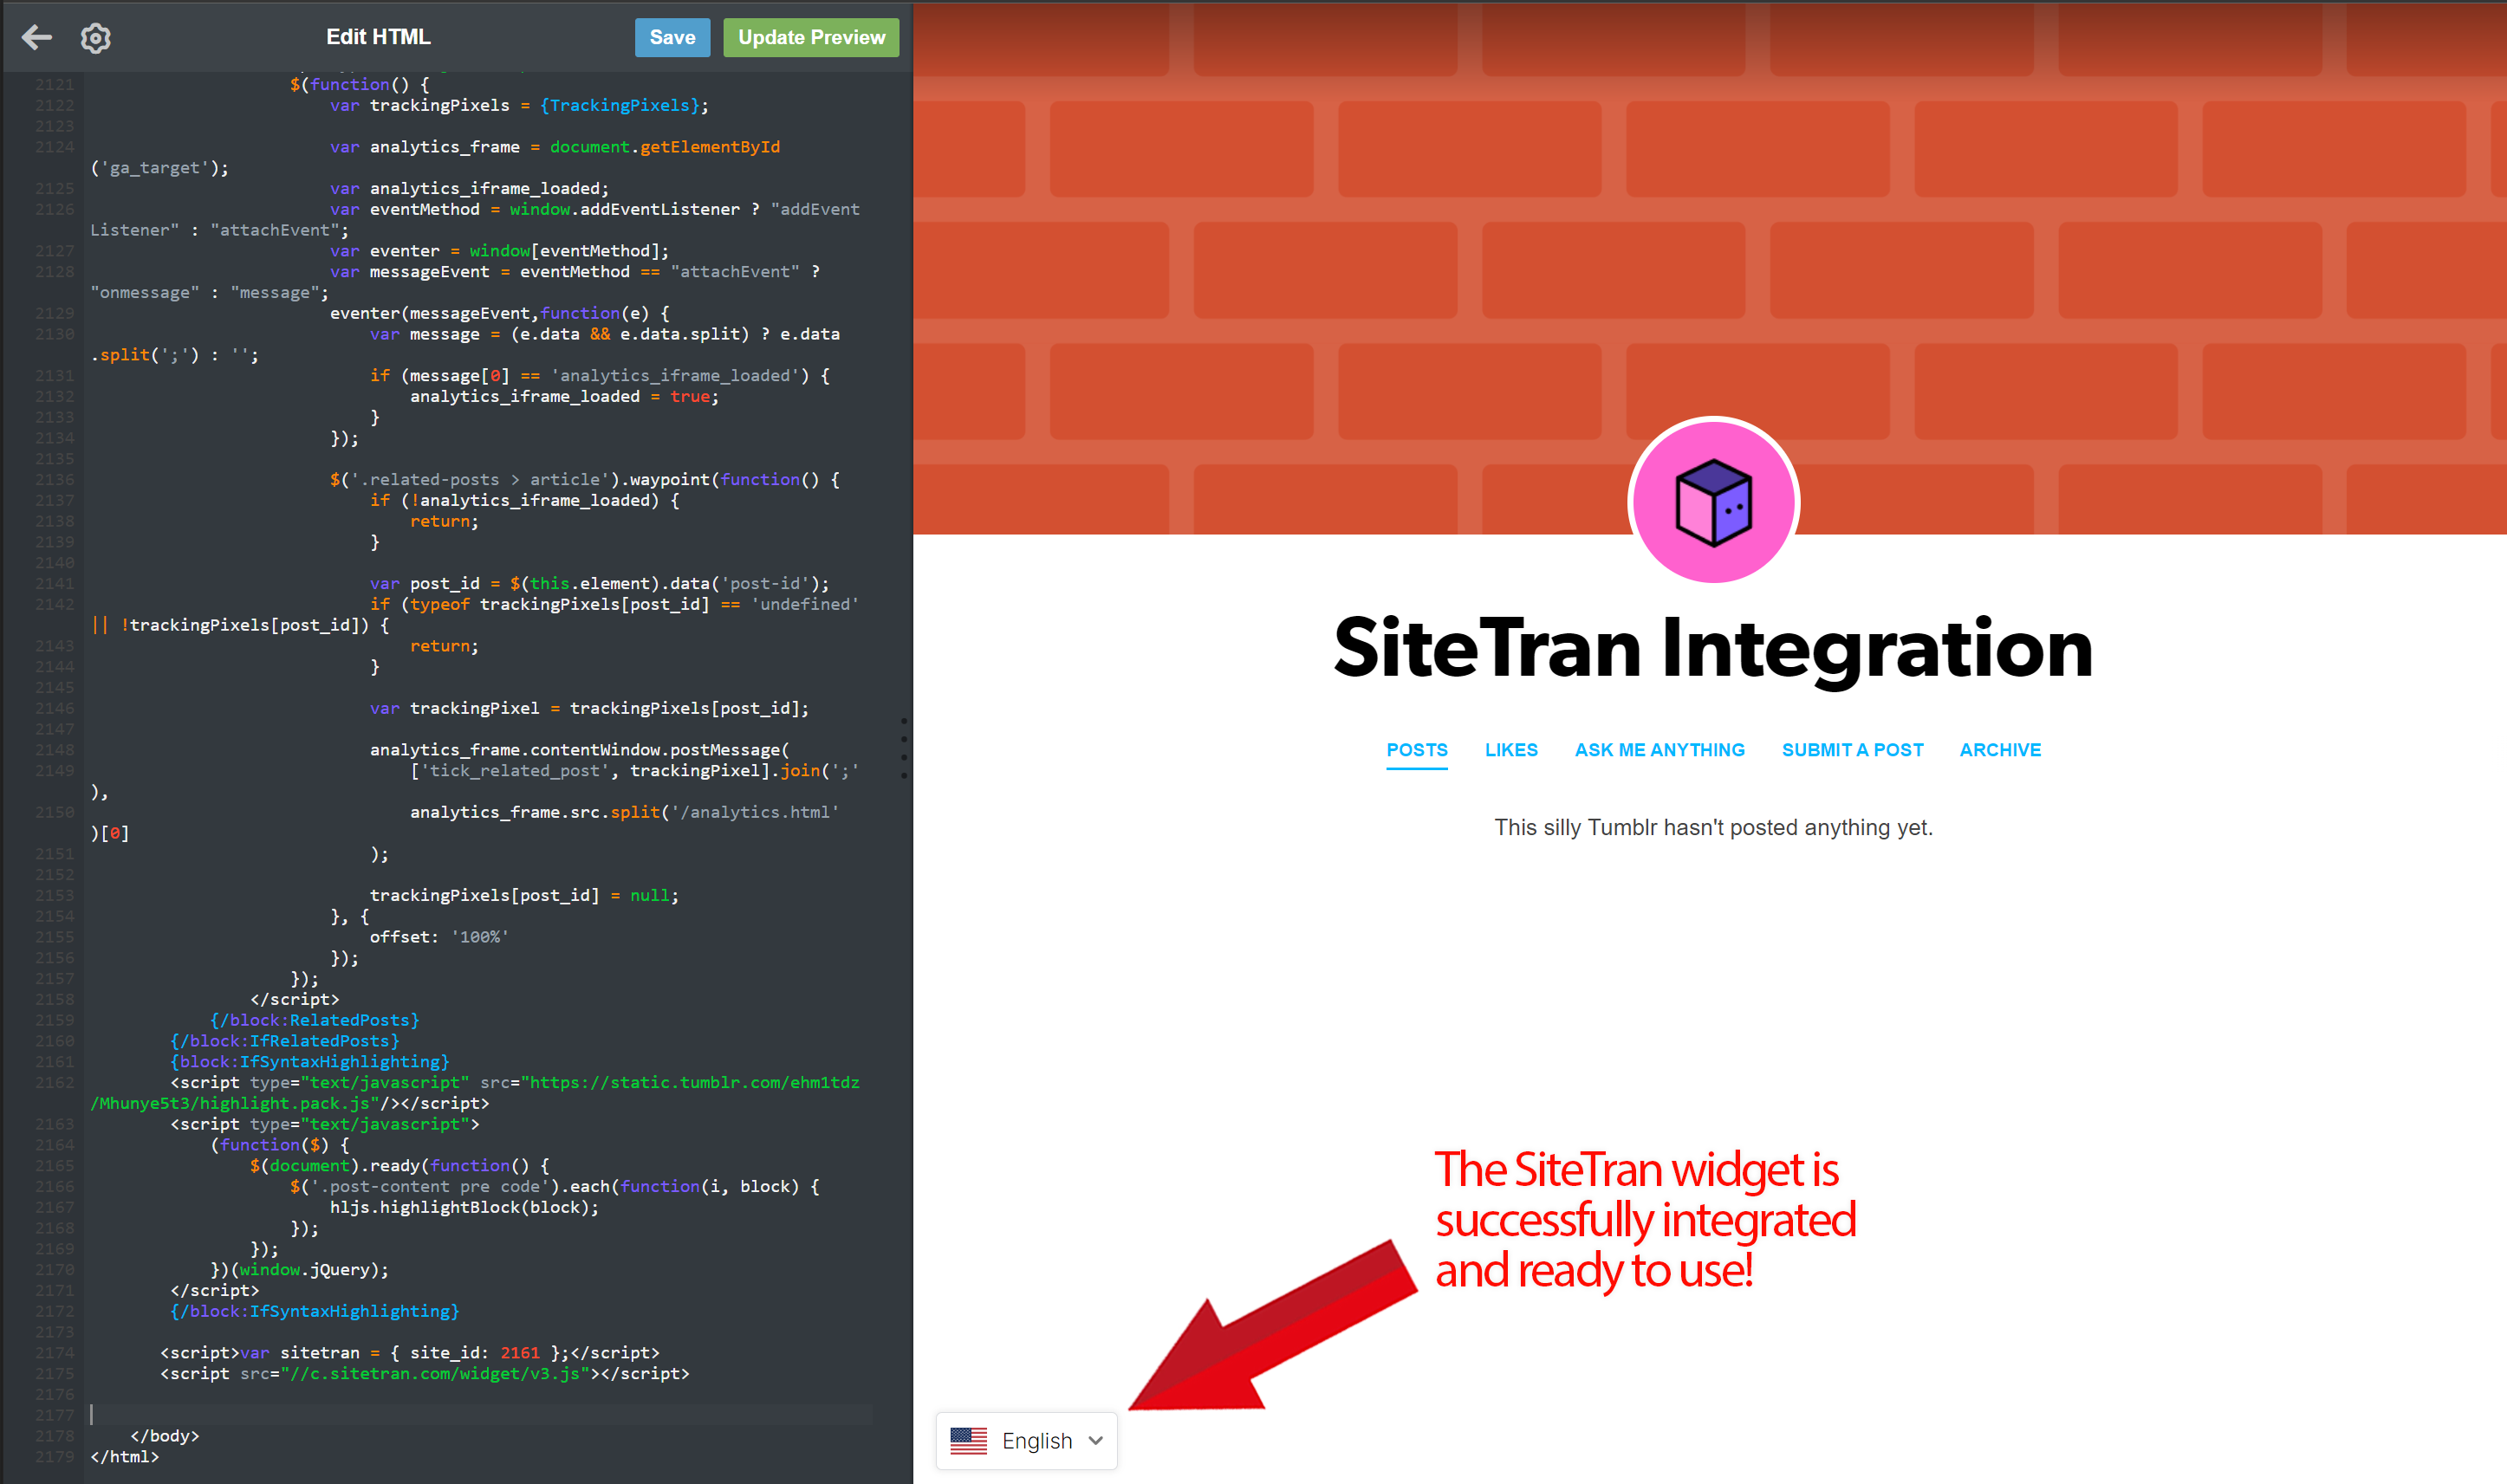Select the LIKES tab on blog
This screenshot has height=1484, width=2507.
(x=1510, y=751)
